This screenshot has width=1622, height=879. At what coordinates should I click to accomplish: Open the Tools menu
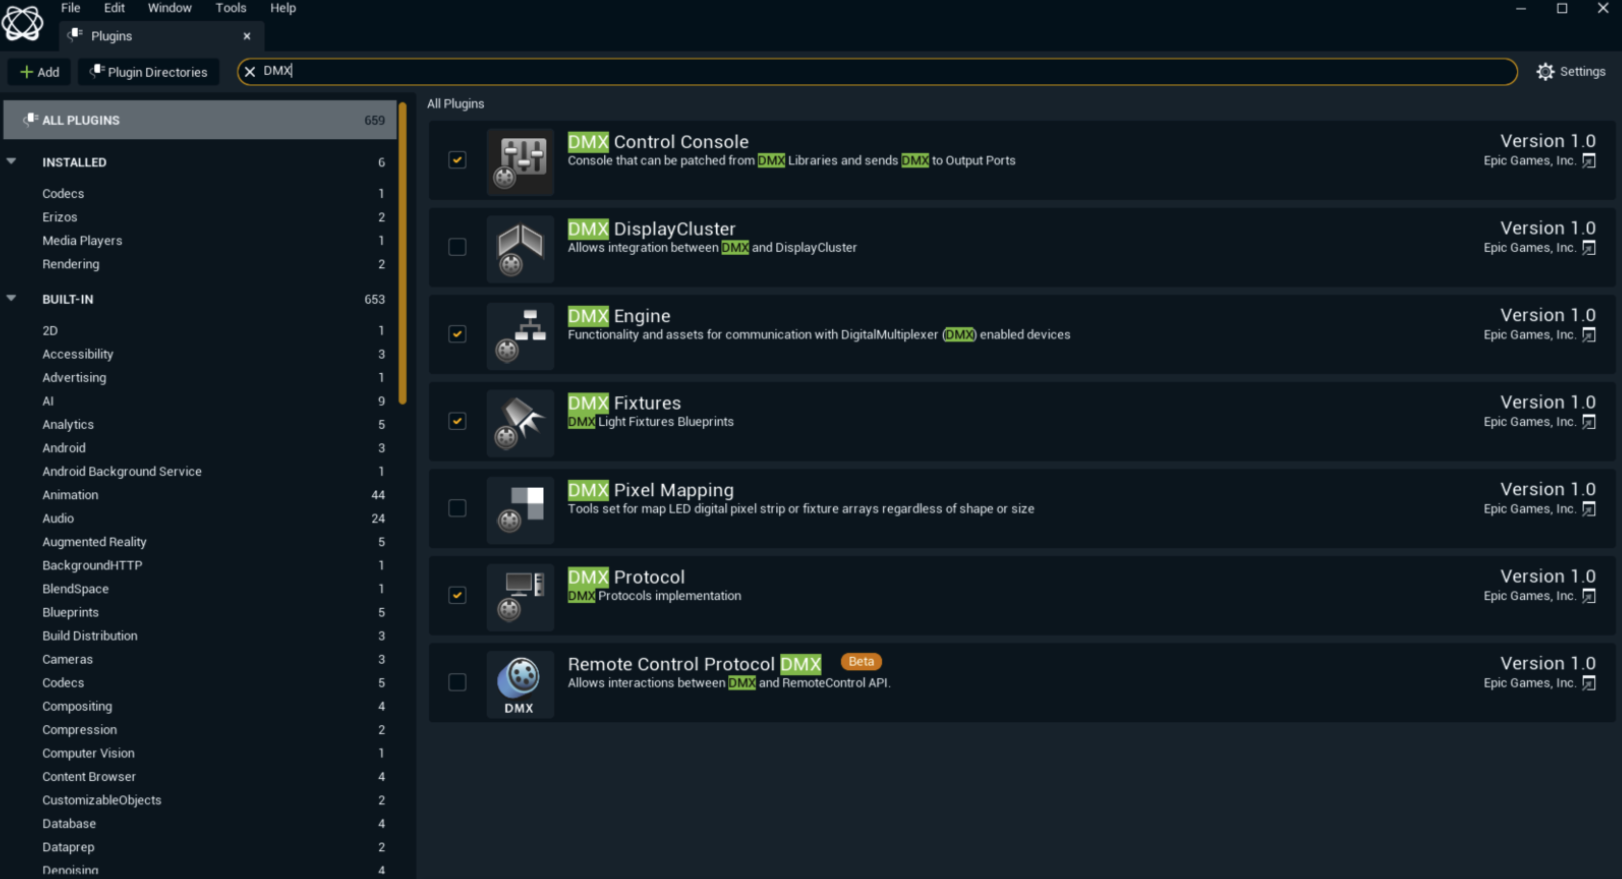coord(230,8)
